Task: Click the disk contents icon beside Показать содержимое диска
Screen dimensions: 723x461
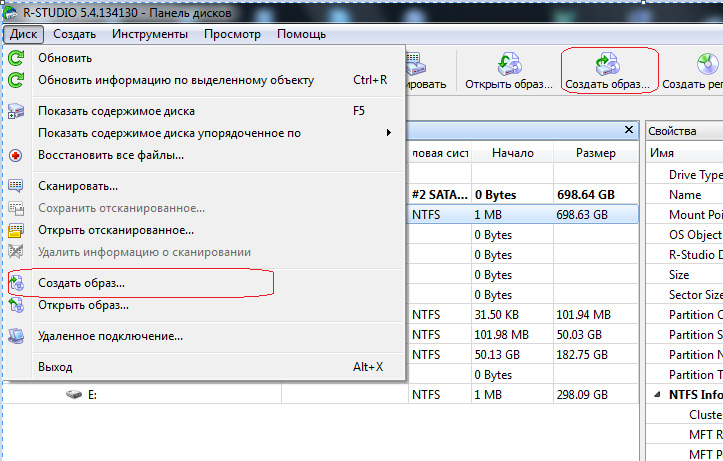Action: click(16, 111)
